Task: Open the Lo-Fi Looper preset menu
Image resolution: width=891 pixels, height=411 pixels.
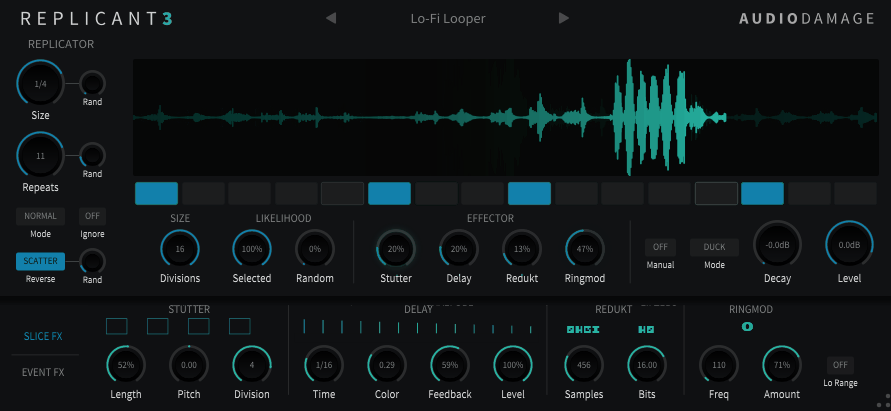Action: point(448,19)
